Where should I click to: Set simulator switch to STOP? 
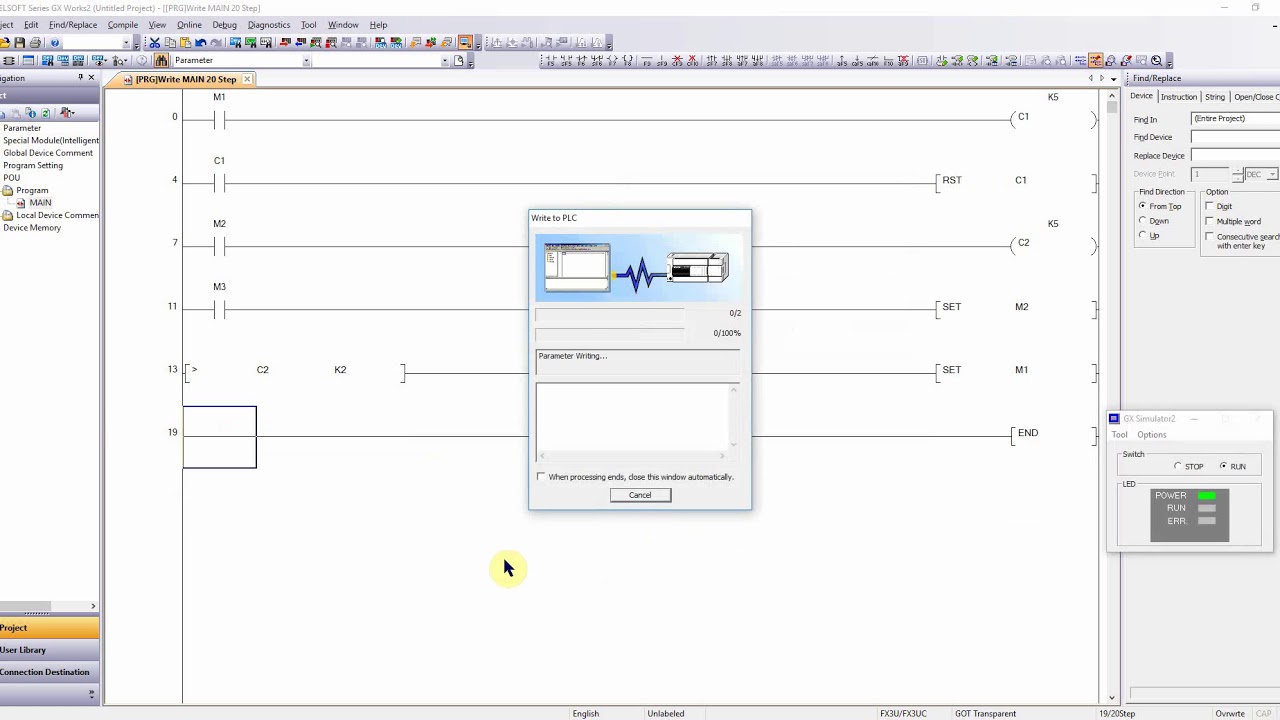point(1178,466)
